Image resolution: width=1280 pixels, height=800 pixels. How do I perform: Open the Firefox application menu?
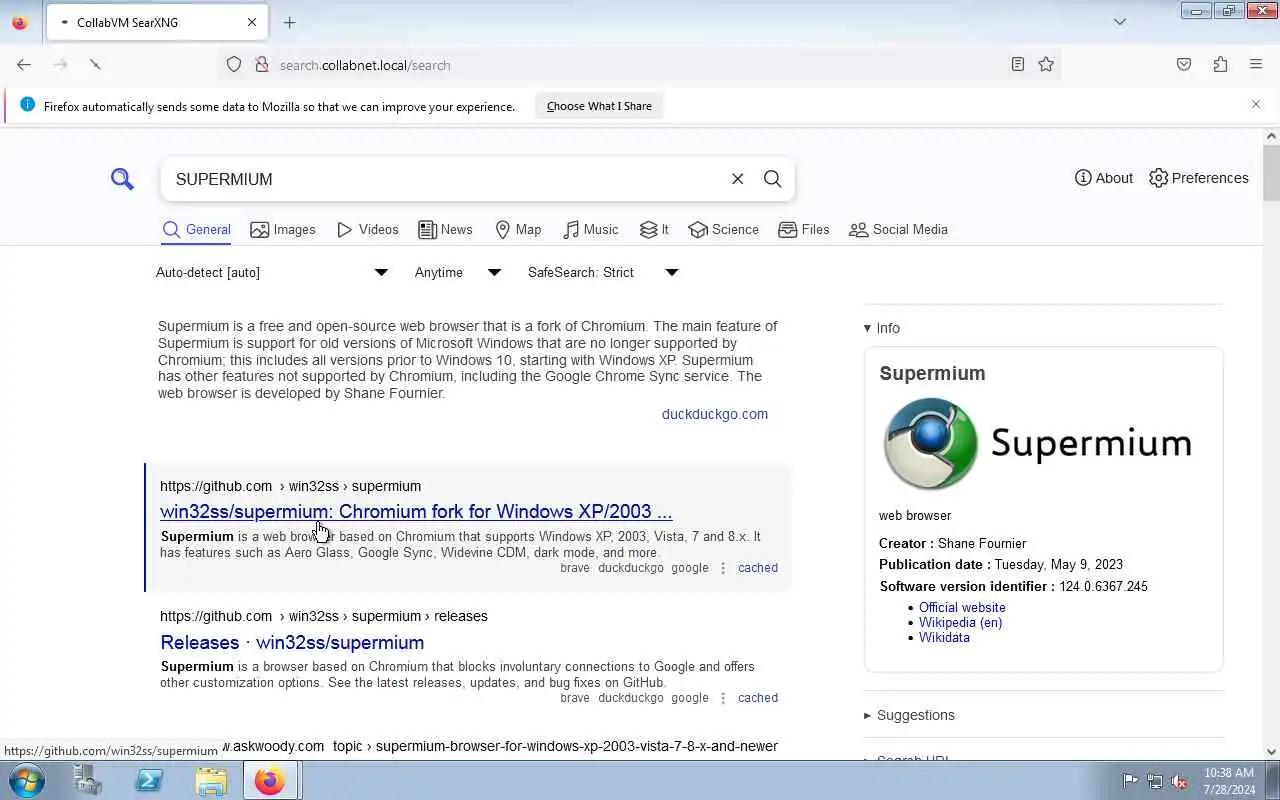(x=1256, y=64)
